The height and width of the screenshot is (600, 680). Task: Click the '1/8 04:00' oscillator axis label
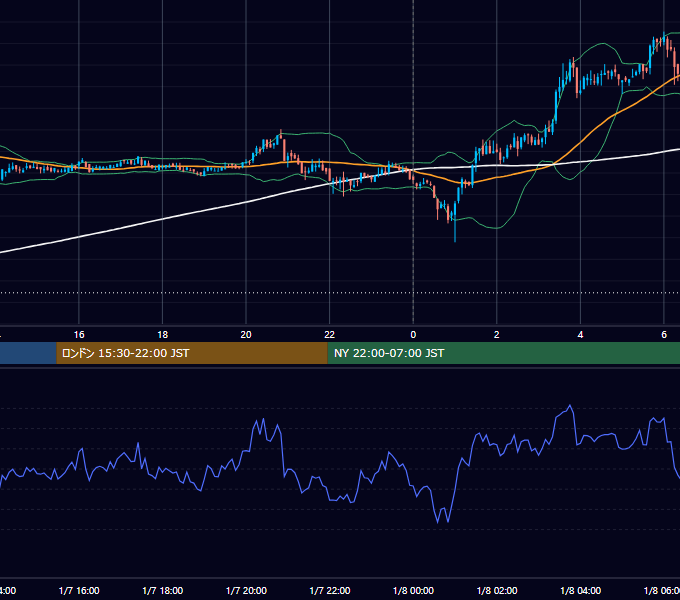pos(581,591)
